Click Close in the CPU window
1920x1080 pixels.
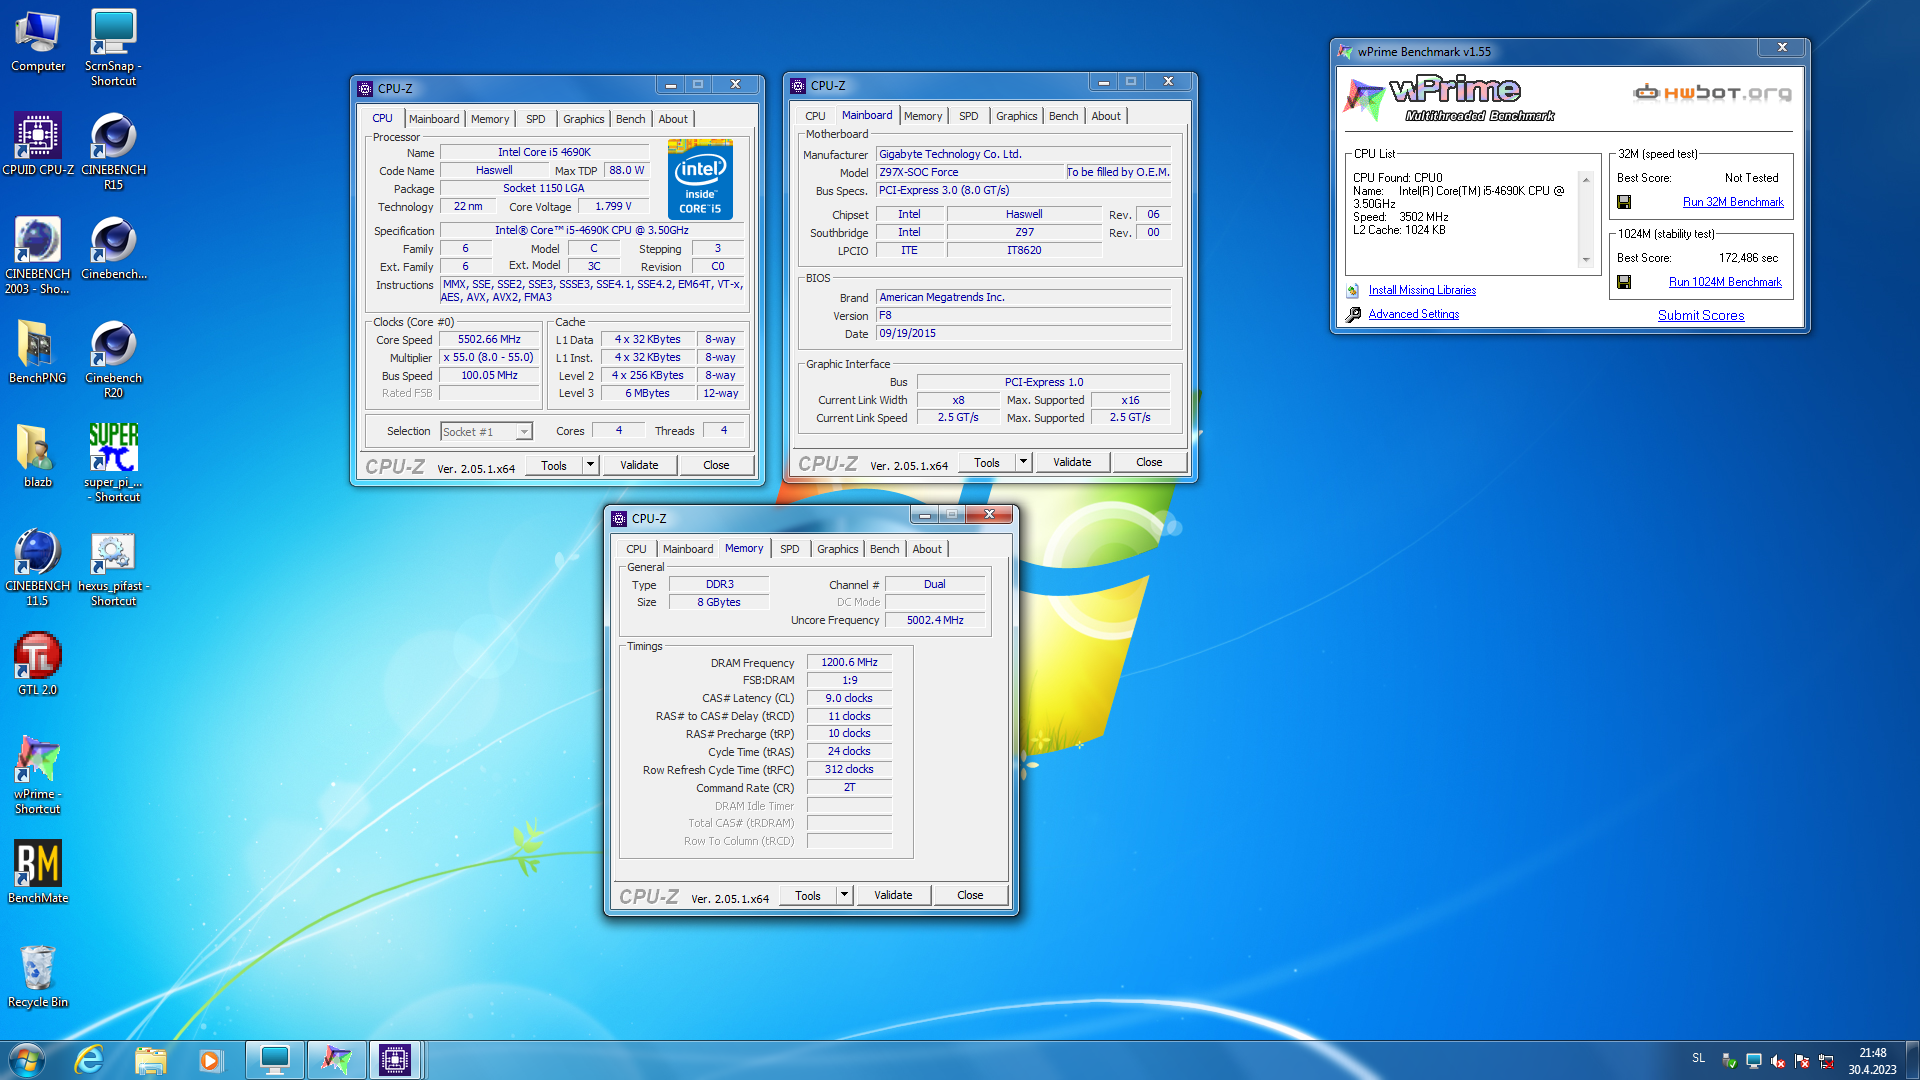716,465
